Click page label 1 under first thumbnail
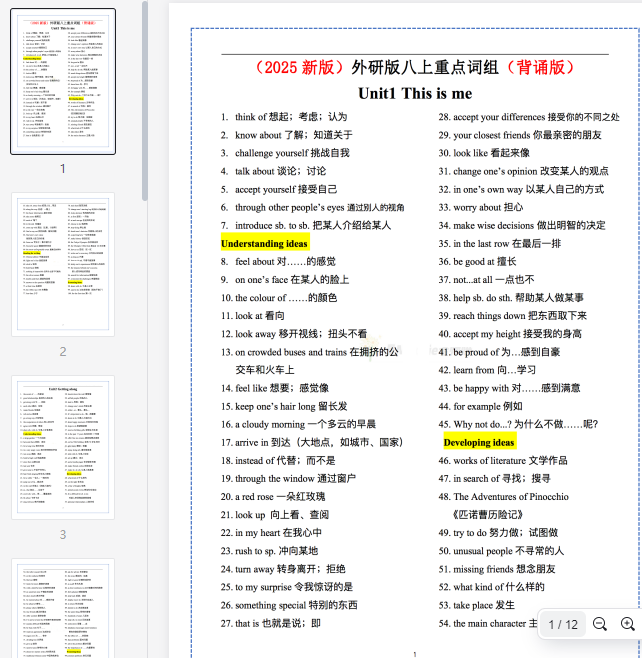Screen dimensions: 642x658 coord(62,168)
